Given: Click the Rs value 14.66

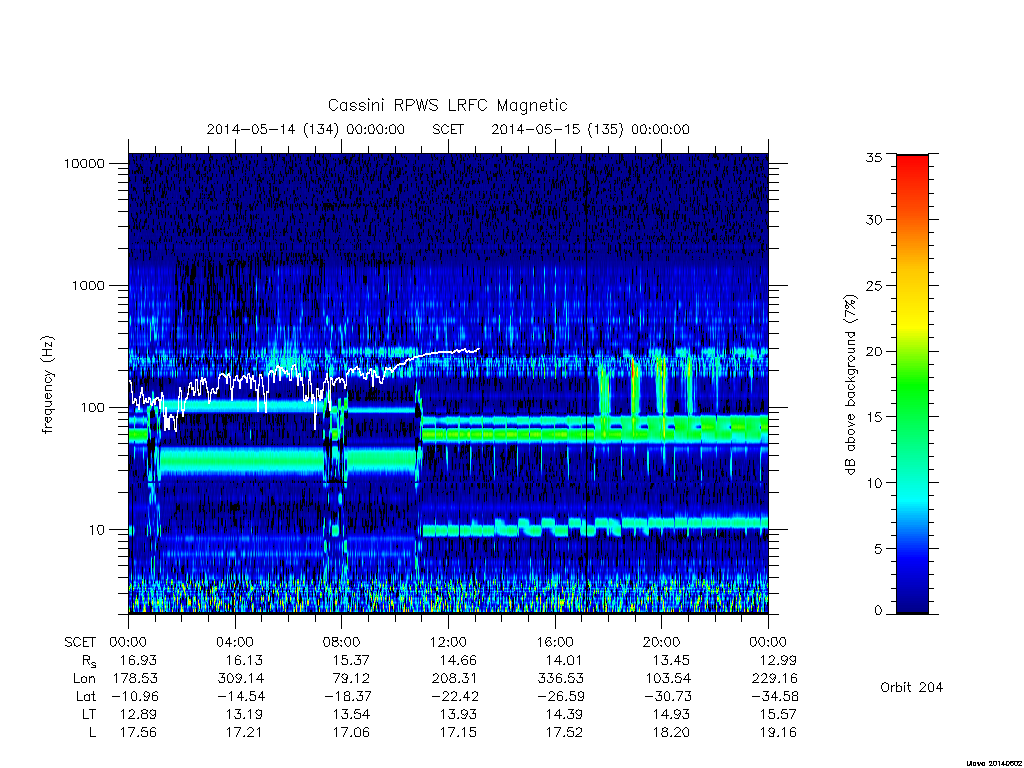Looking at the screenshot, I should (x=458, y=661).
